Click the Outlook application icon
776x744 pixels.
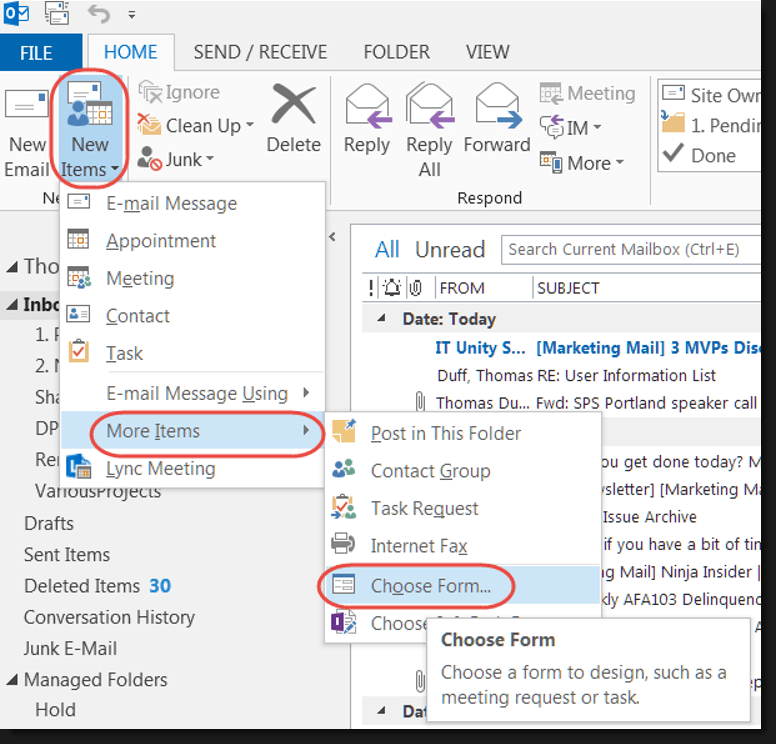[x=16, y=13]
